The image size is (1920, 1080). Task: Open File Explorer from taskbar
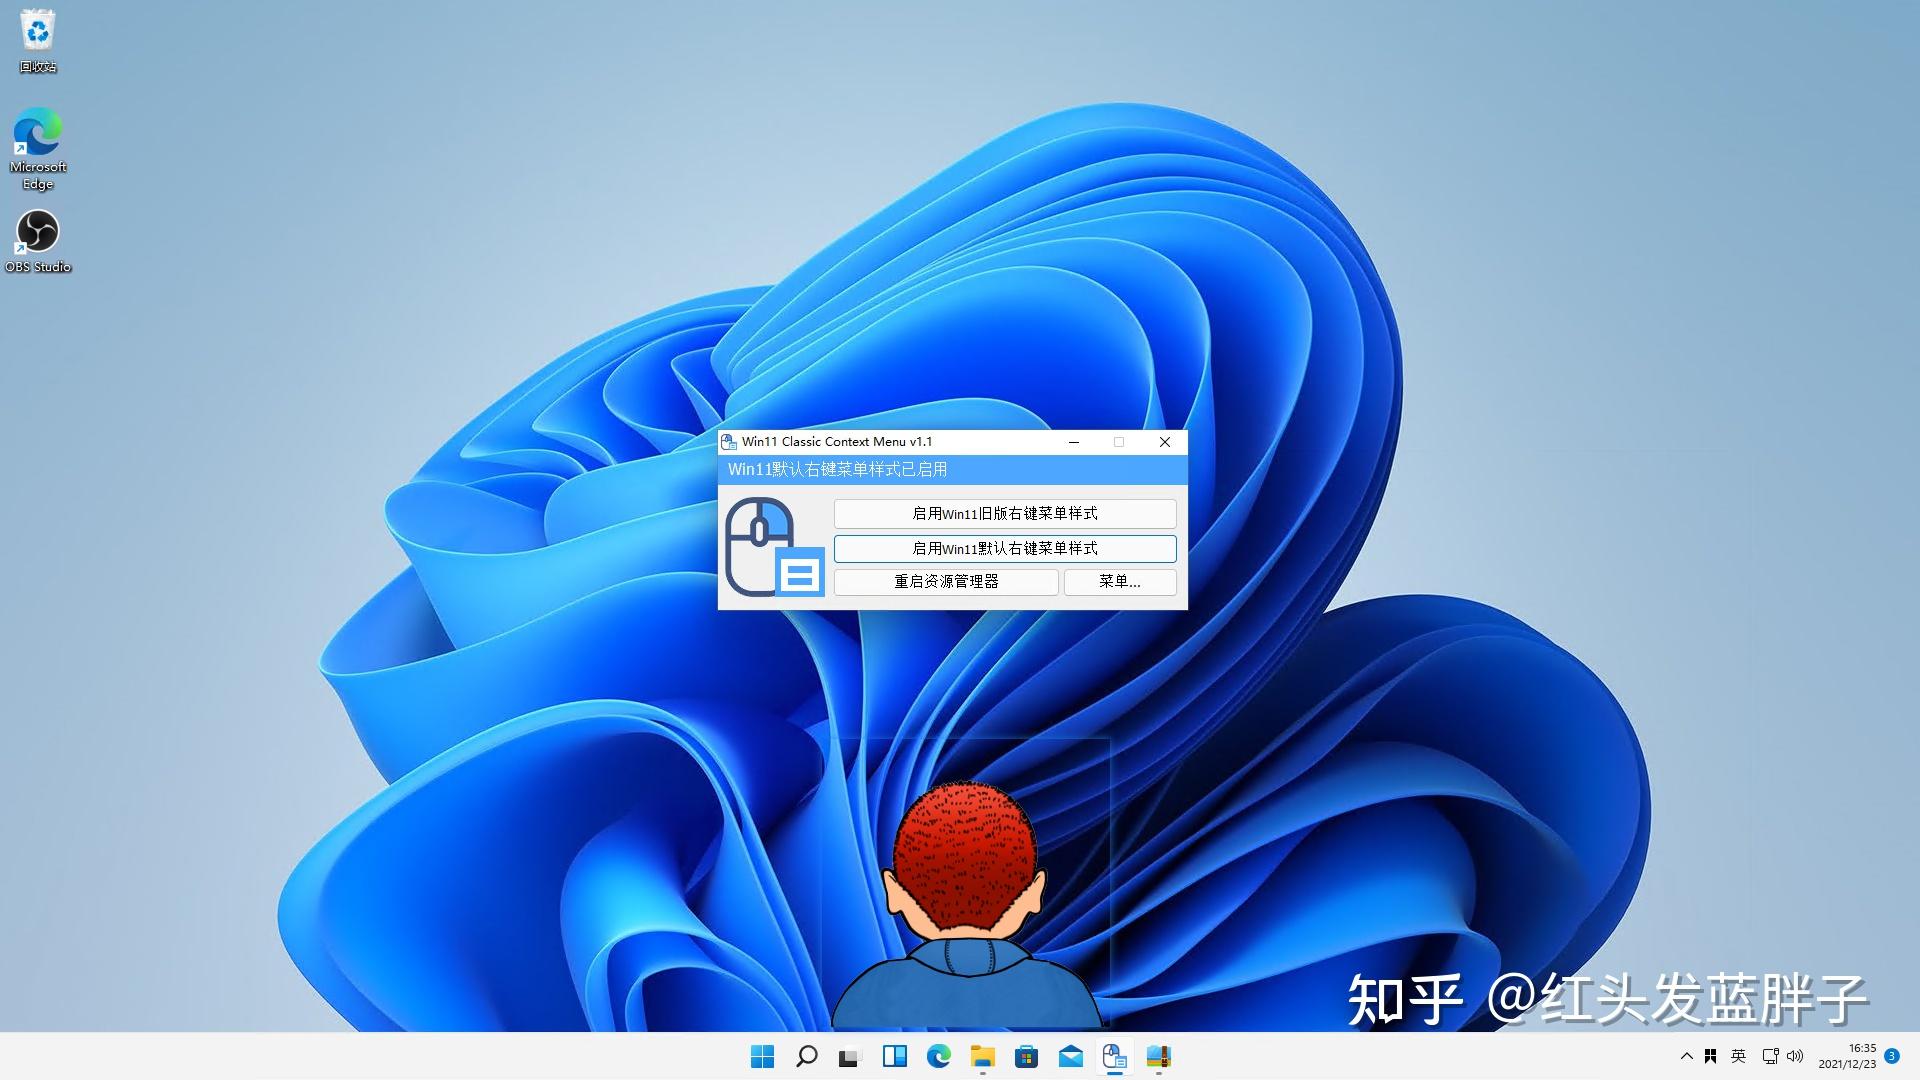tap(981, 1055)
